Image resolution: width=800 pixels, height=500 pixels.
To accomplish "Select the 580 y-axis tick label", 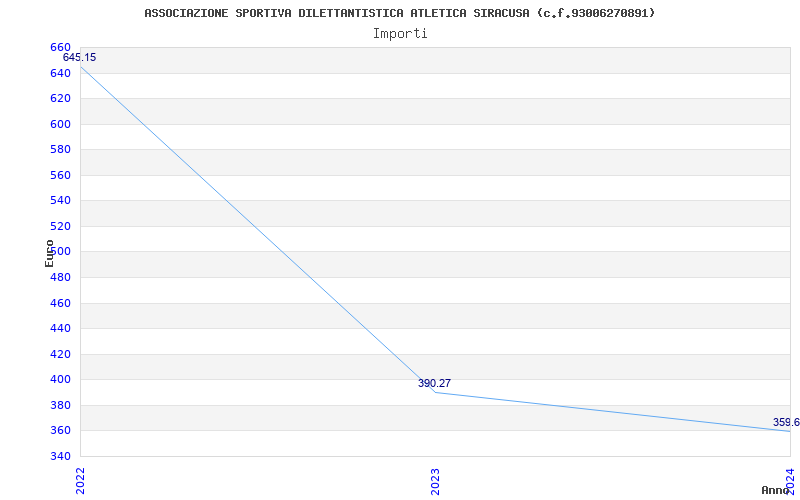I will pos(60,149).
